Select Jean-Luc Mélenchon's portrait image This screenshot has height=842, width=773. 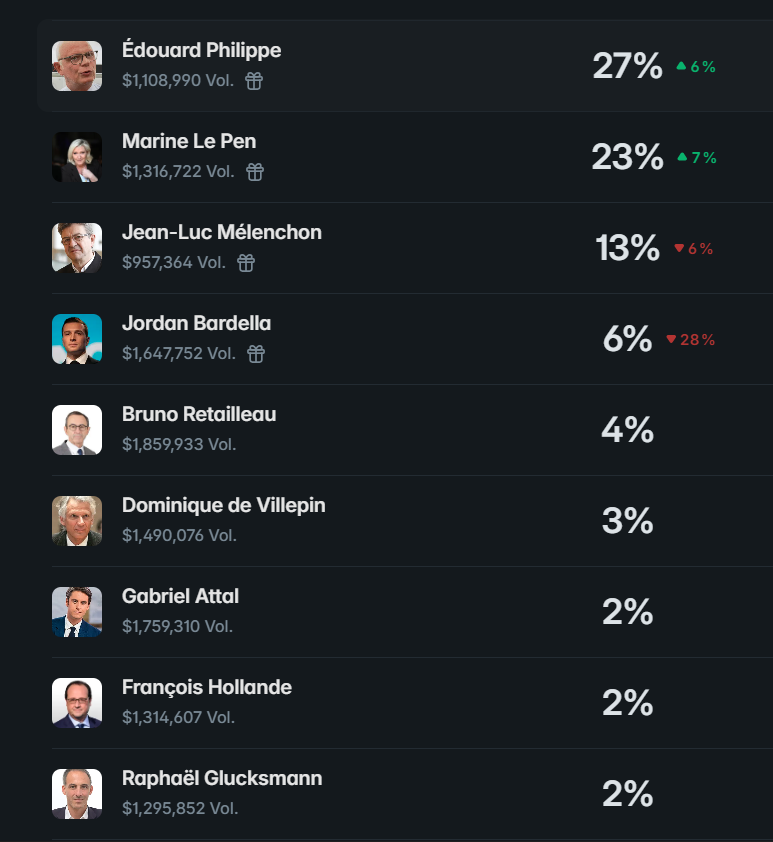[77, 248]
